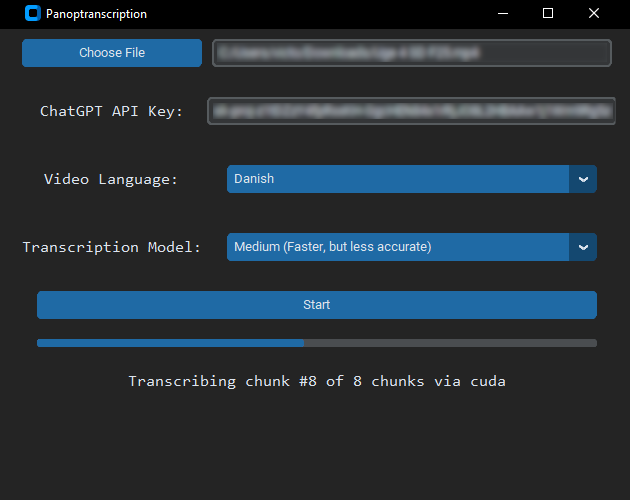Click the unfilled part of progress bar
The image size is (630, 500).
450,343
